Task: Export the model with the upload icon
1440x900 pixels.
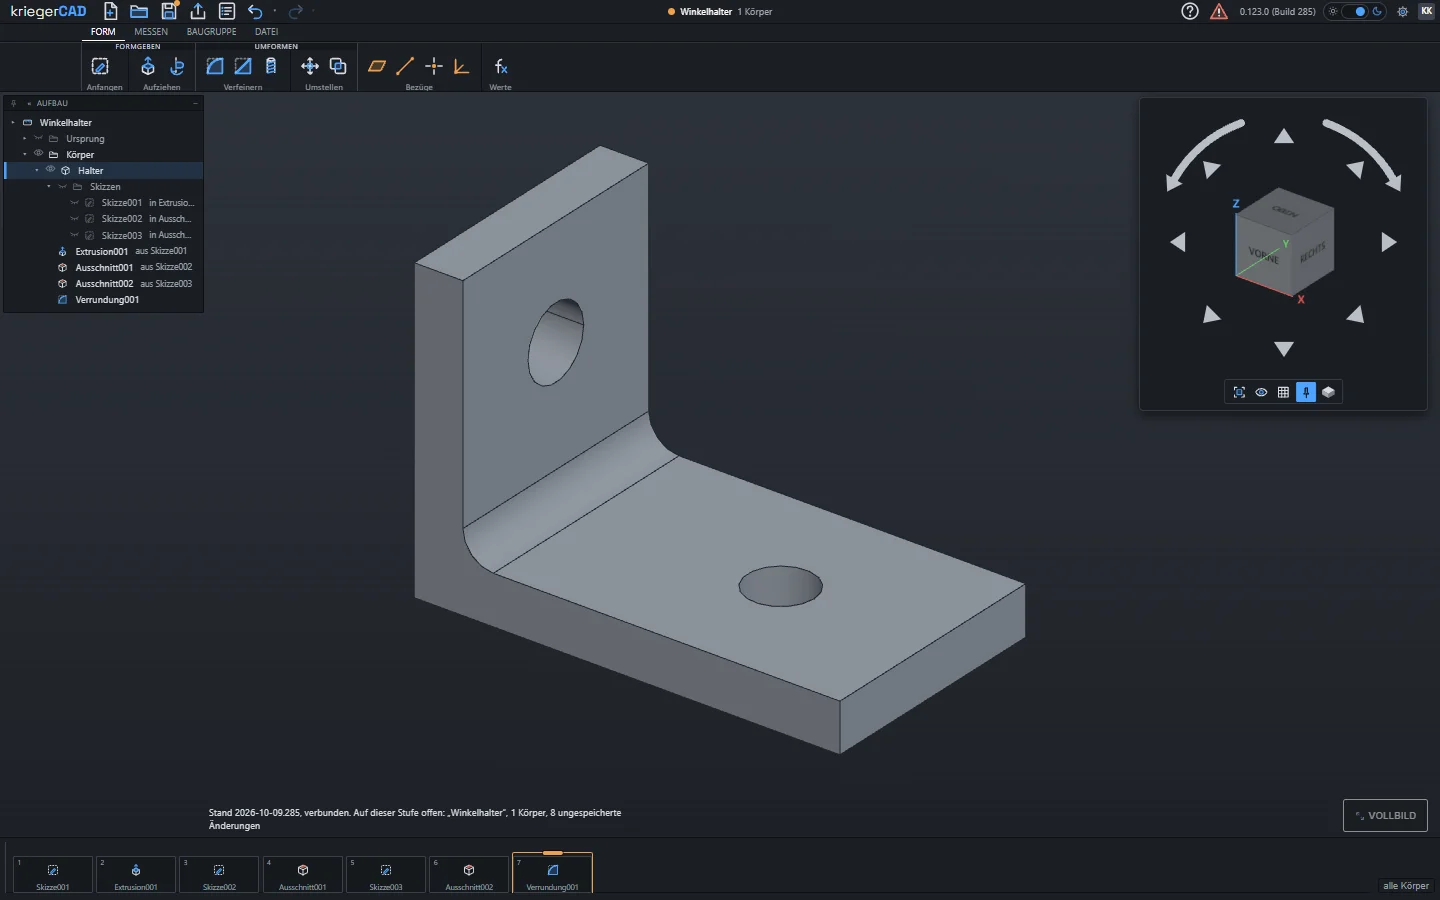Action: pos(198,11)
